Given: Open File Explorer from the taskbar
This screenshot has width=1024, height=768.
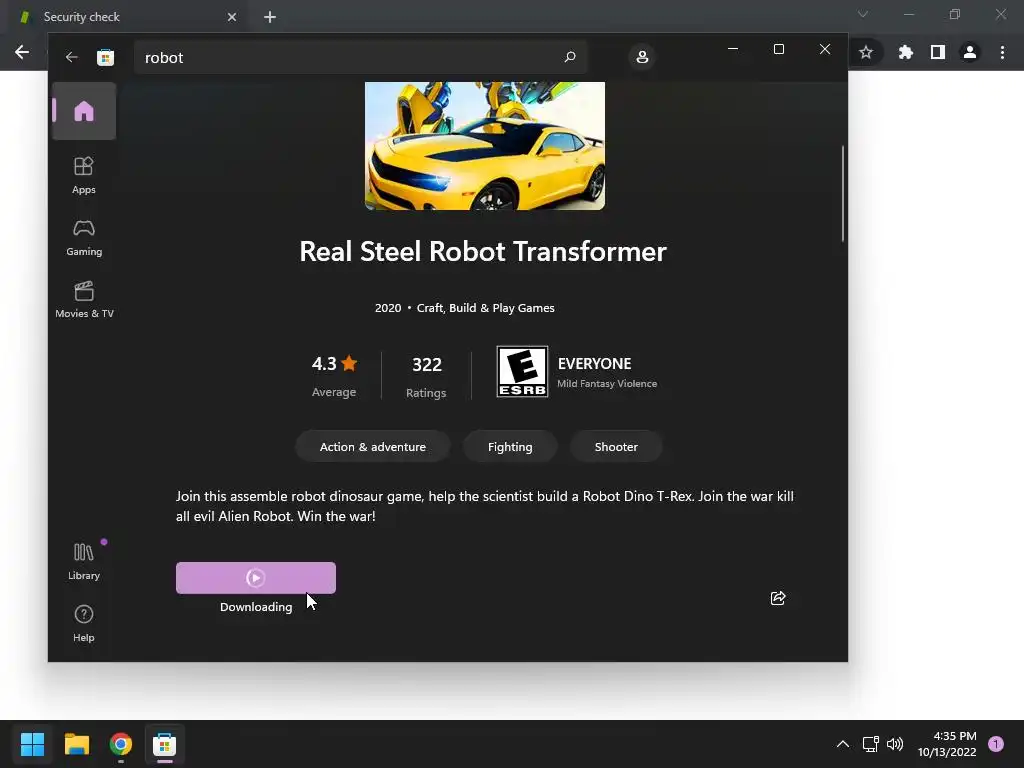Looking at the screenshot, I should [77, 744].
